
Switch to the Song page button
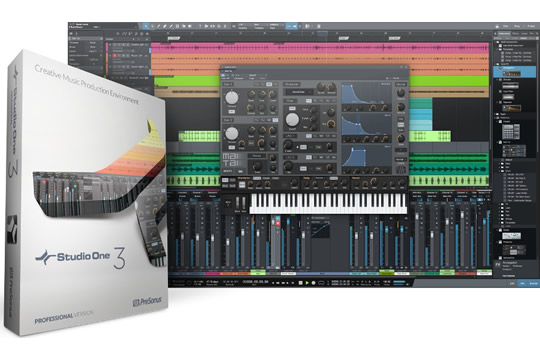point(517,26)
